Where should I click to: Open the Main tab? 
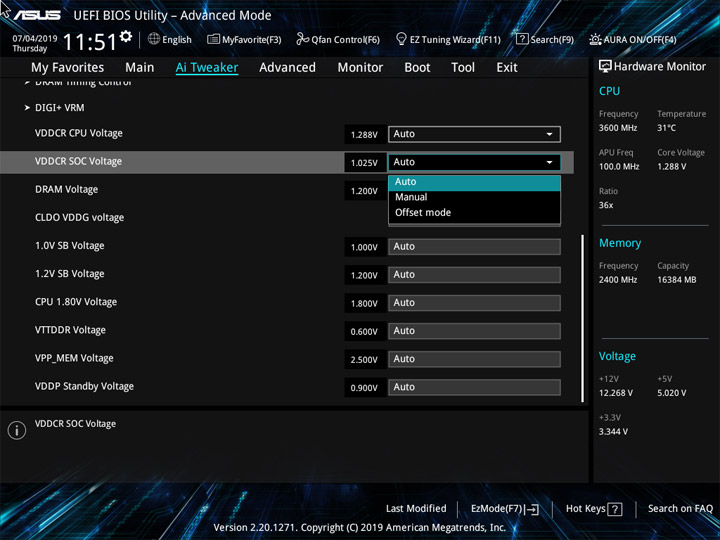(x=140, y=68)
